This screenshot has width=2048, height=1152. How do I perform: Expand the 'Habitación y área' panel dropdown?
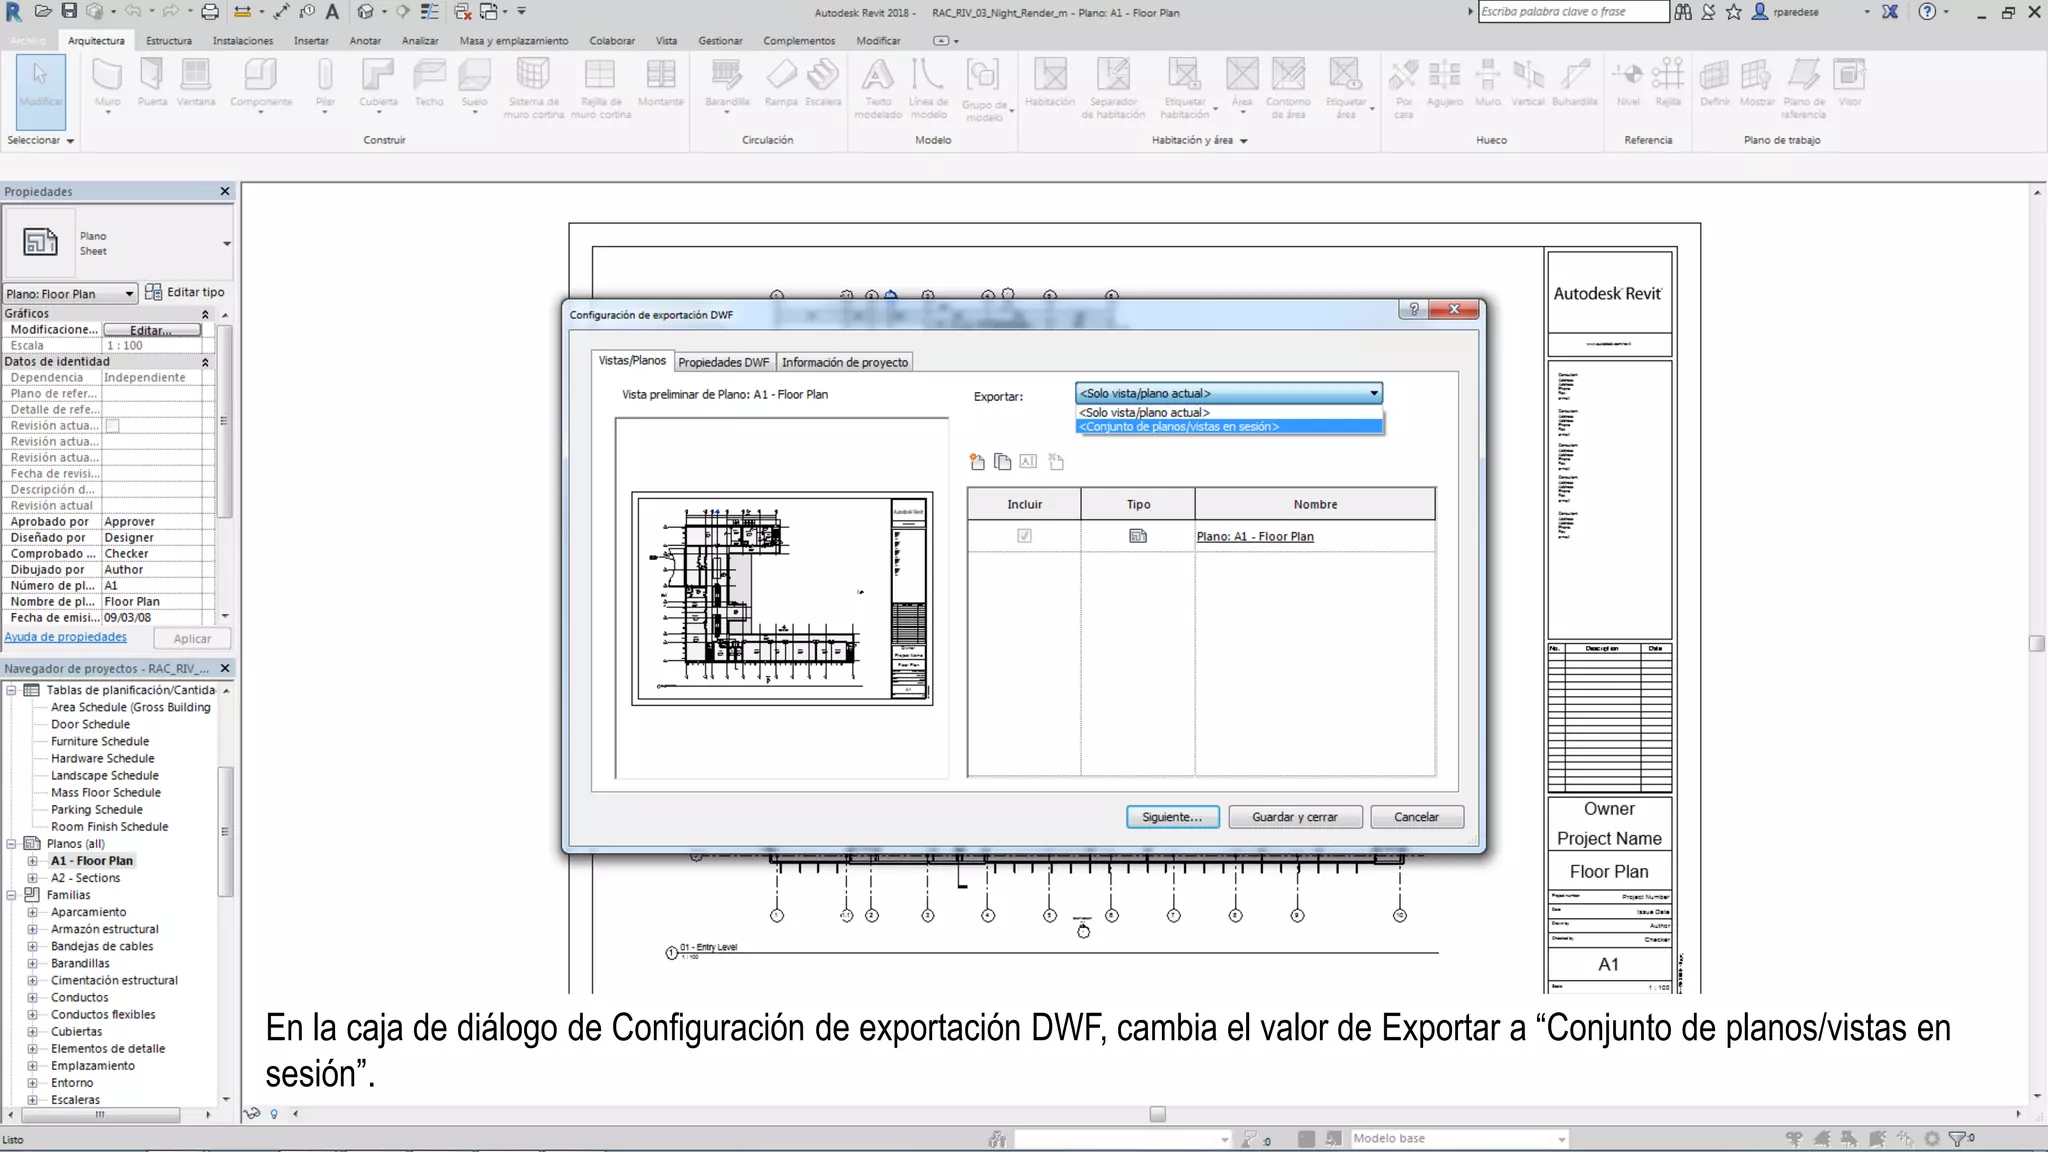pyautogui.click(x=1200, y=140)
